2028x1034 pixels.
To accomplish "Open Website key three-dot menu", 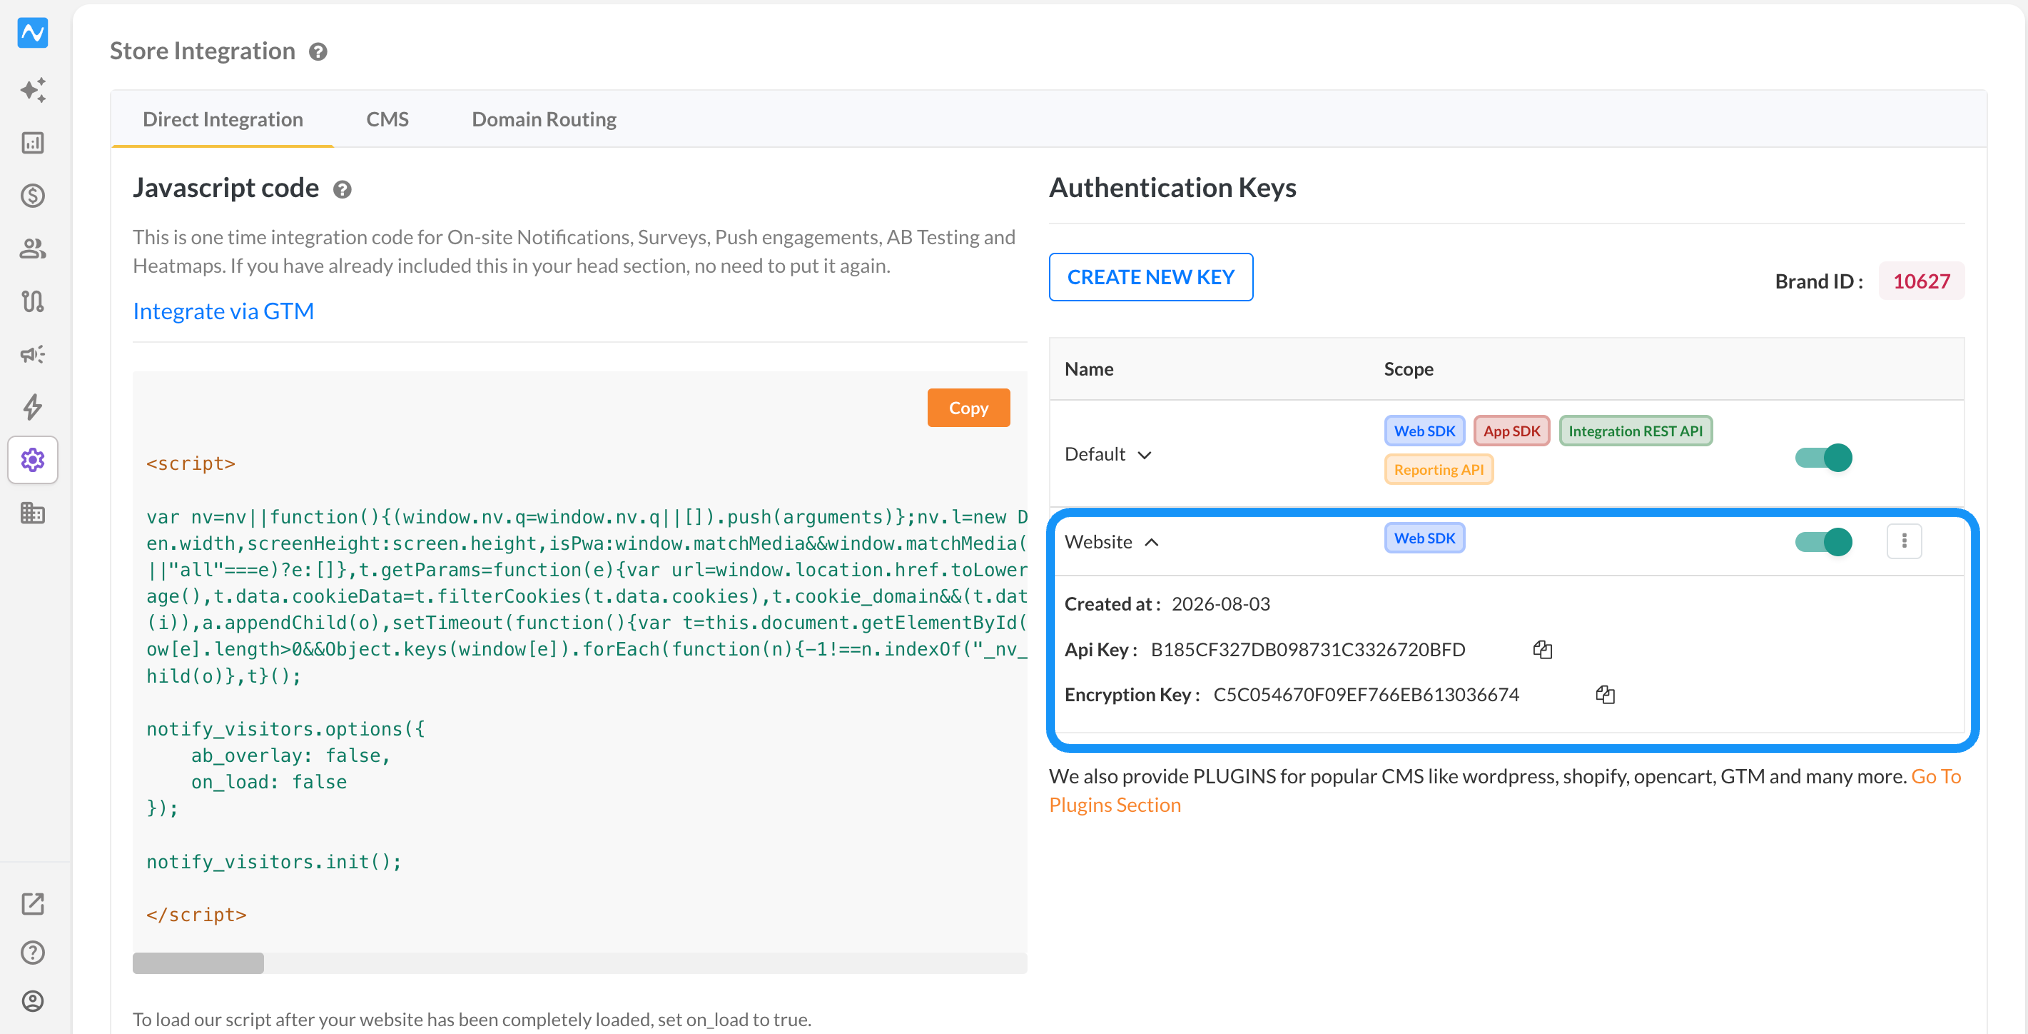I will click(x=1904, y=541).
